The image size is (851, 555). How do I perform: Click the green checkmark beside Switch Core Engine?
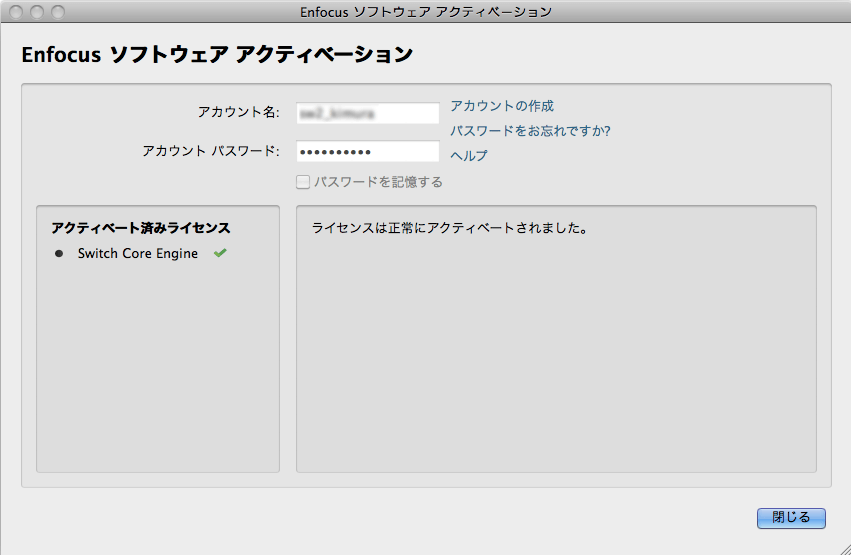click(x=220, y=253)
